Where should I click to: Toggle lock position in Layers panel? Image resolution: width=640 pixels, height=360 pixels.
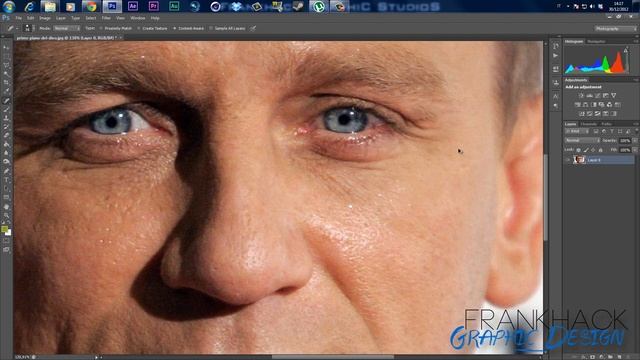click(x=593, y=150)
